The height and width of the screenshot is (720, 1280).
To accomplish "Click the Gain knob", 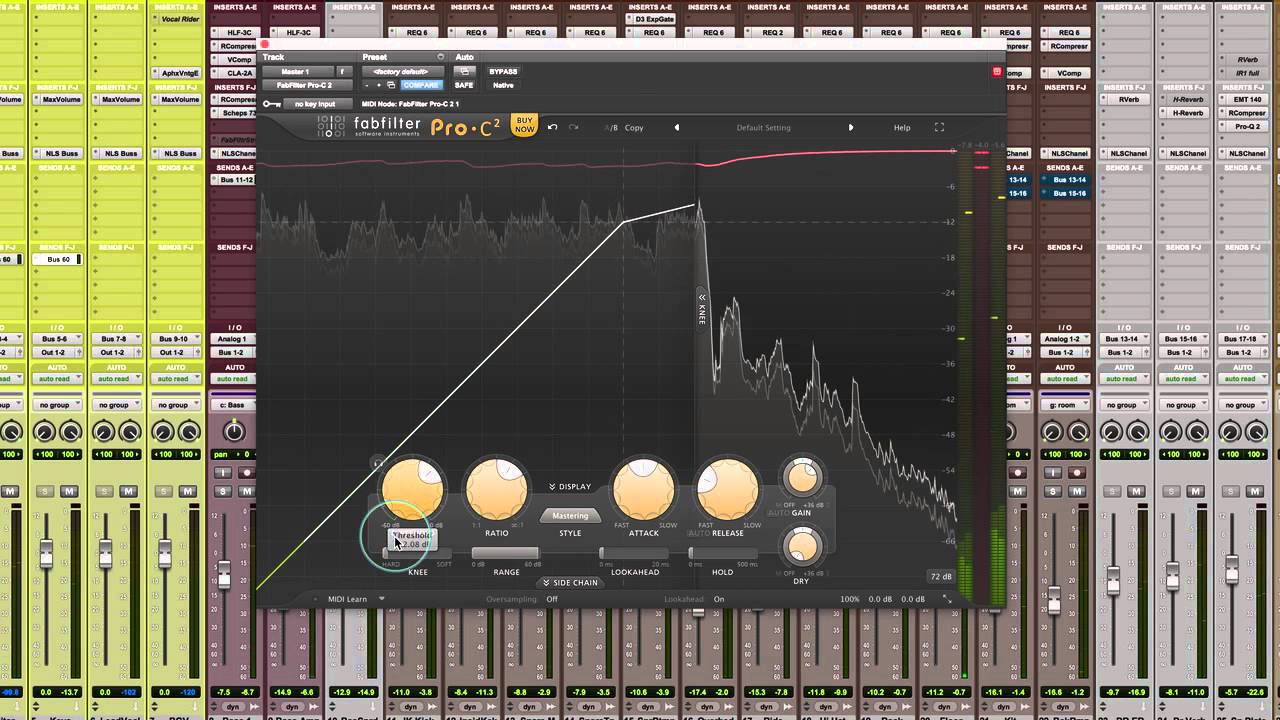I will pos(801,478).
